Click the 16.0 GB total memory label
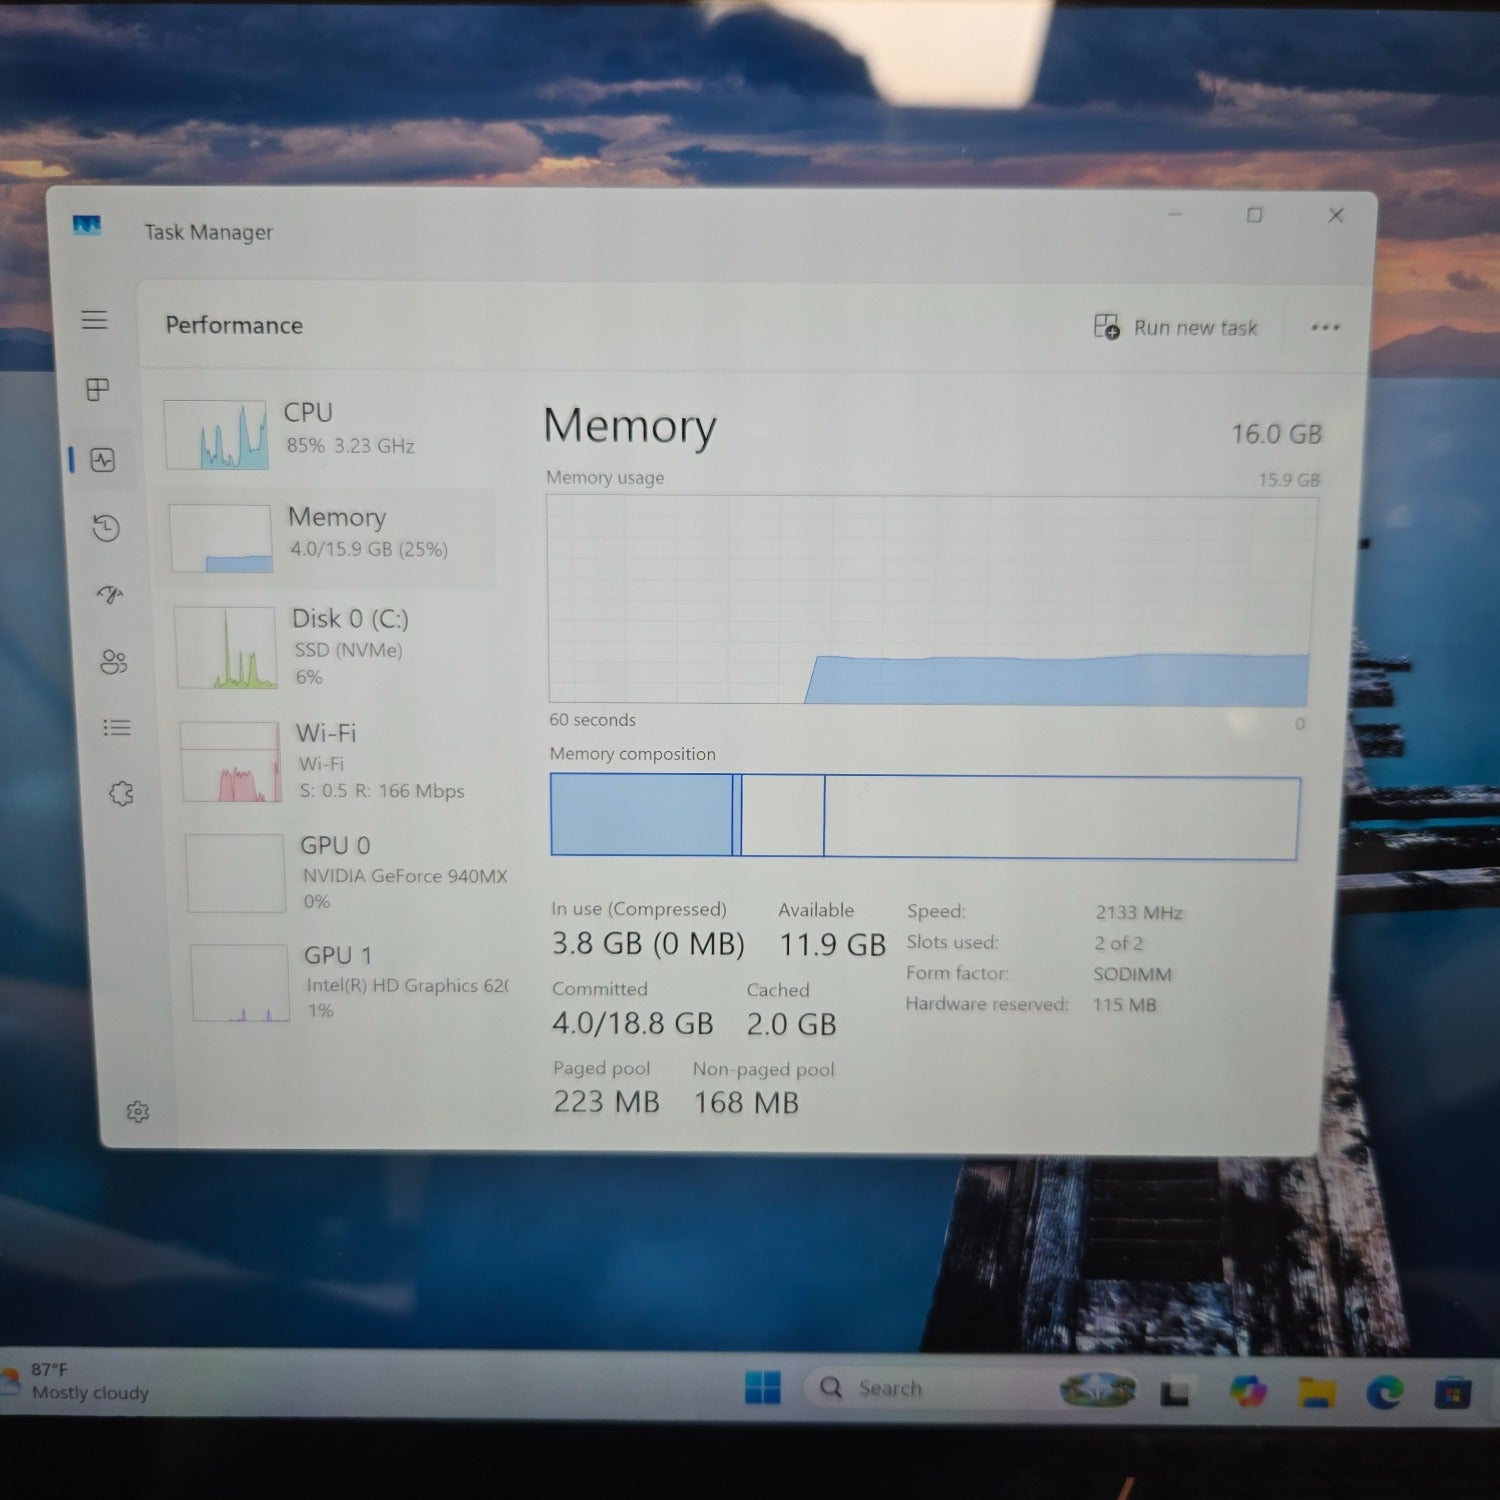This screenshot has width=1500, height=1500. (1276, 434)
